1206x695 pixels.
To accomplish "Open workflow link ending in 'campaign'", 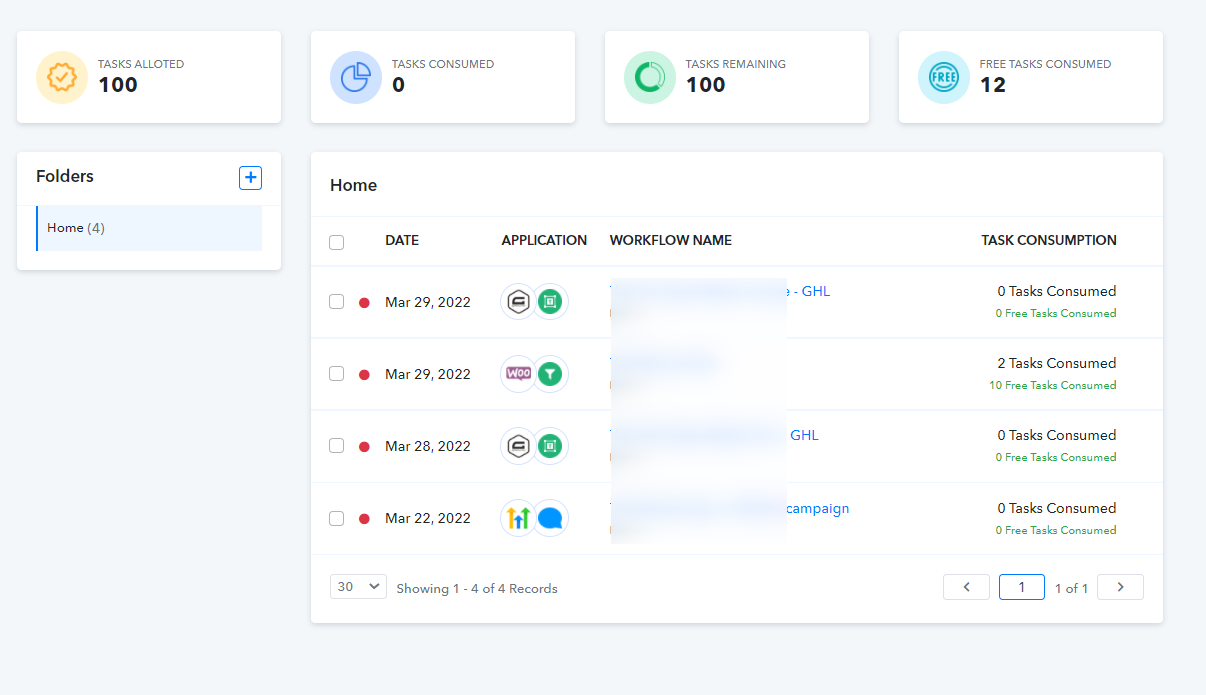I will (730, 508).
